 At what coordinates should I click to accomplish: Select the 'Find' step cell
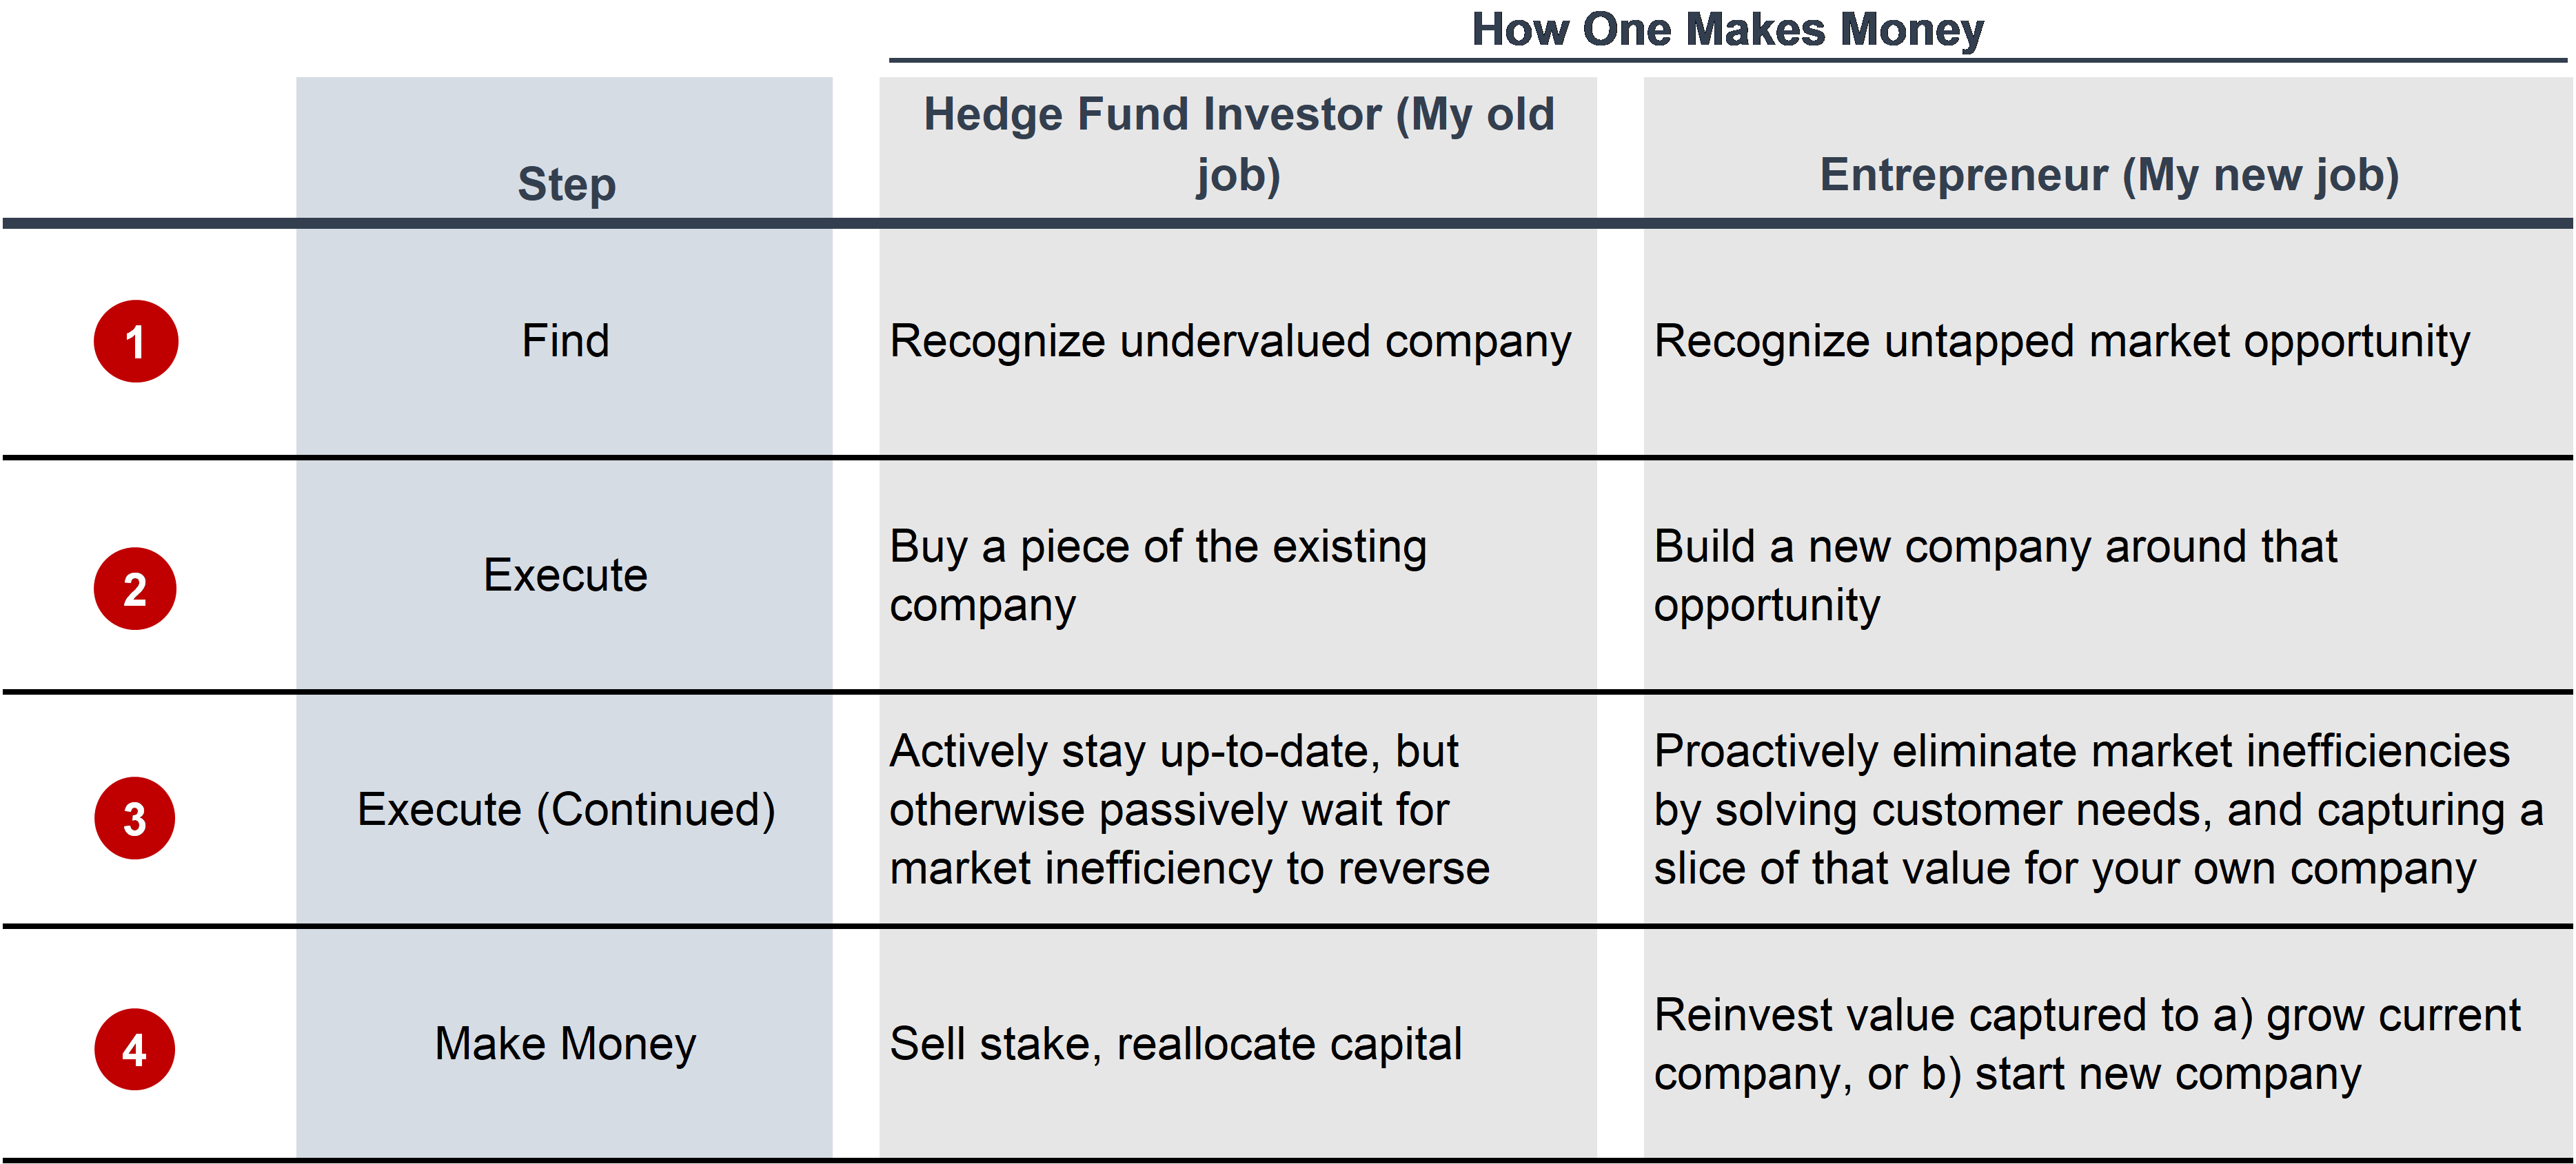[565, 341]
